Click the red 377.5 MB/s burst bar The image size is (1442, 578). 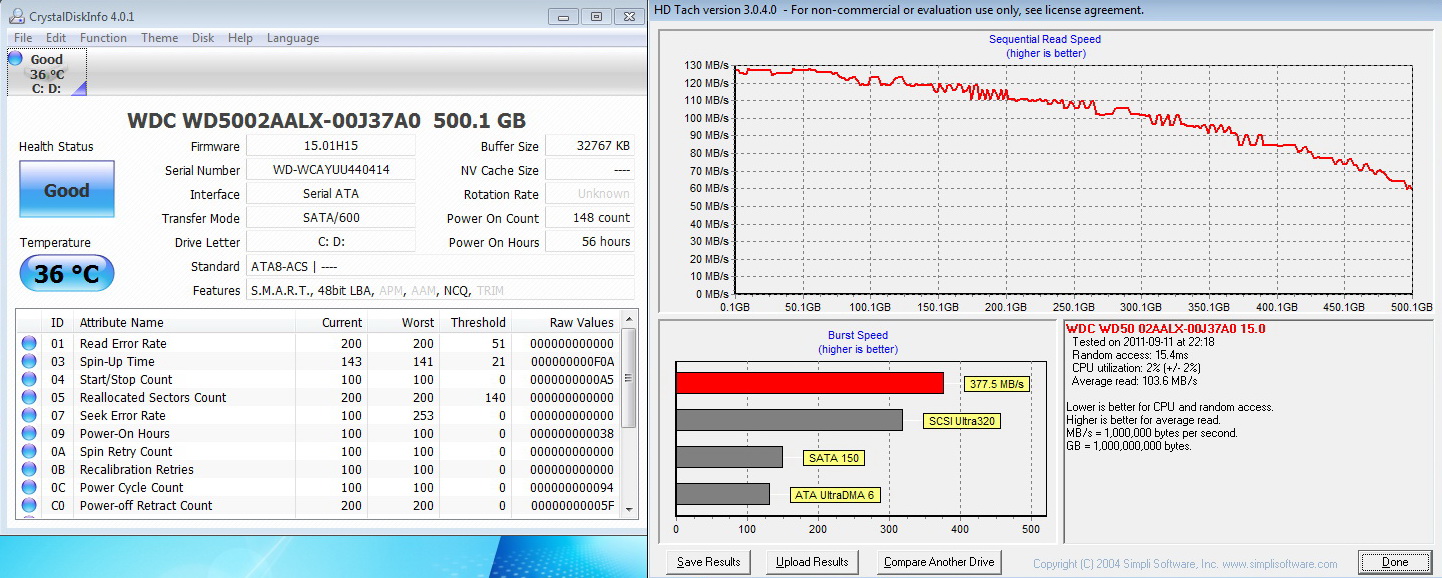[810, 383]
